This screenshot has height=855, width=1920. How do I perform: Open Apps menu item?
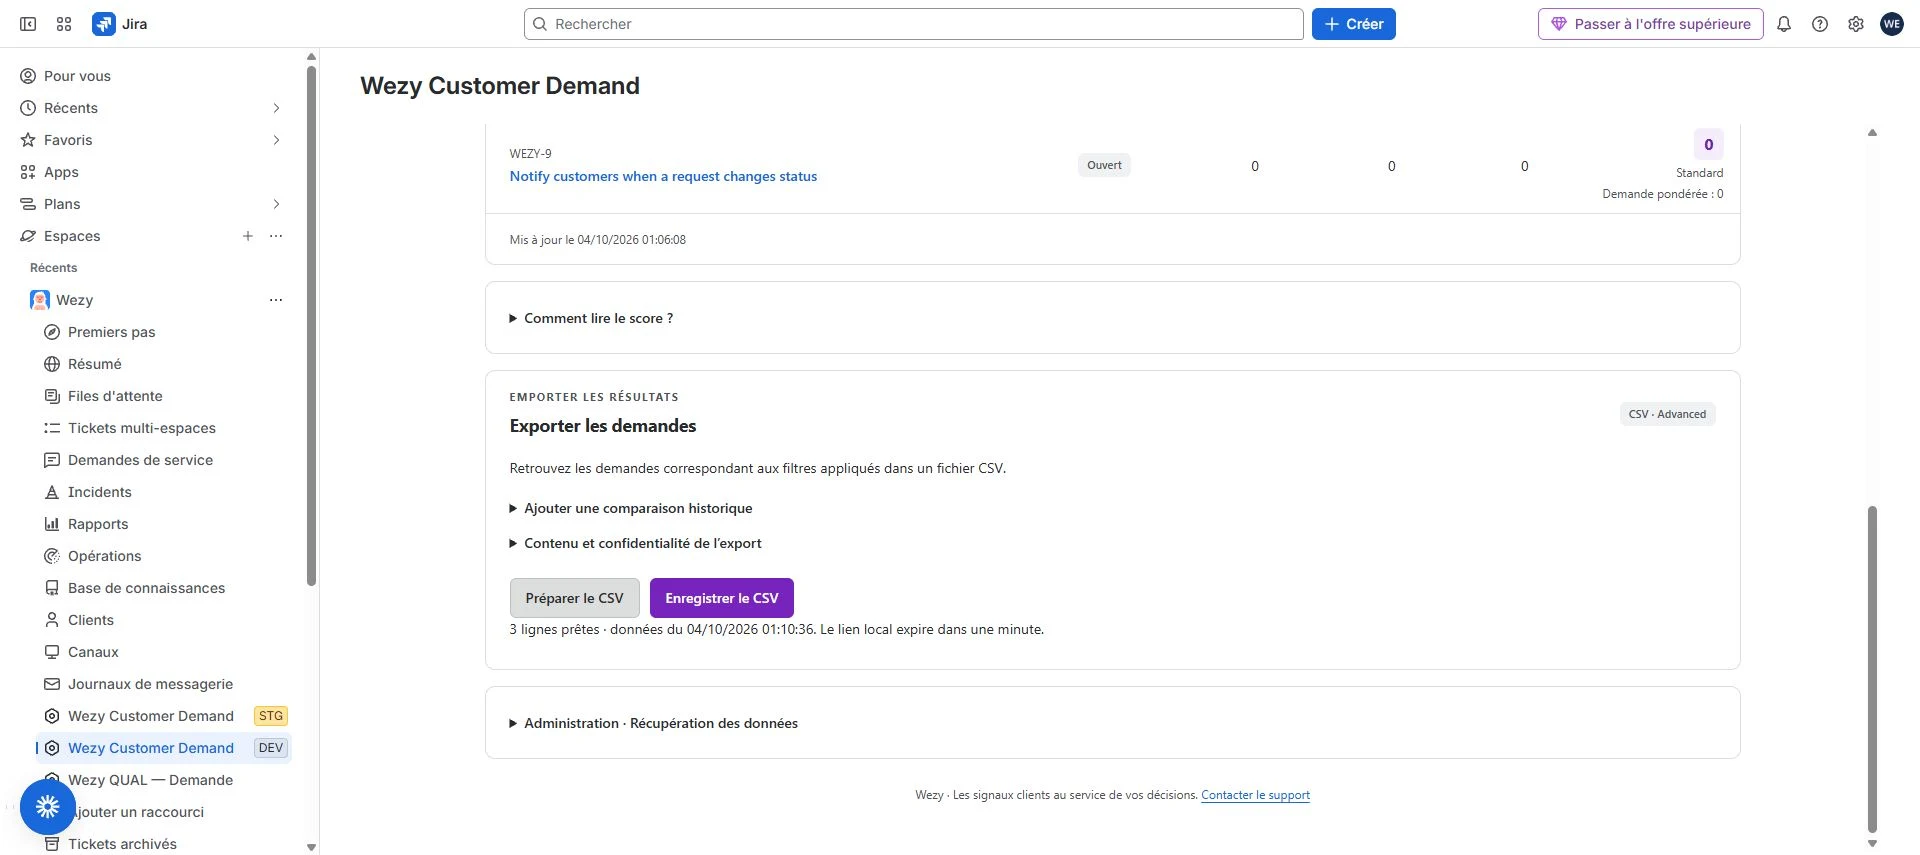point(61,172)
